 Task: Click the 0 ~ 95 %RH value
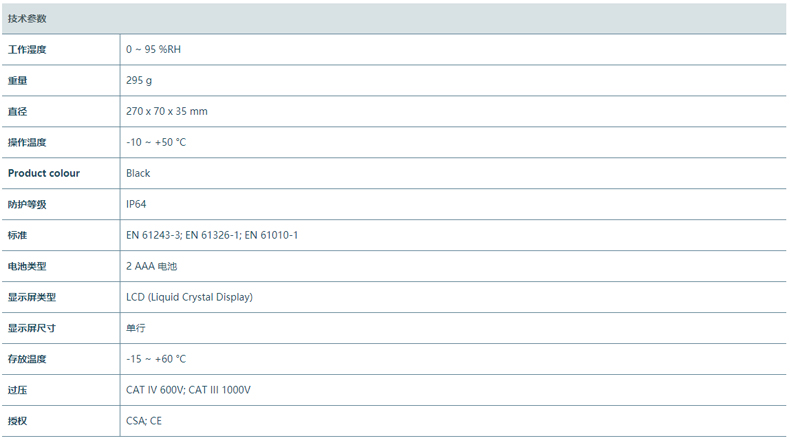point(153,49)
